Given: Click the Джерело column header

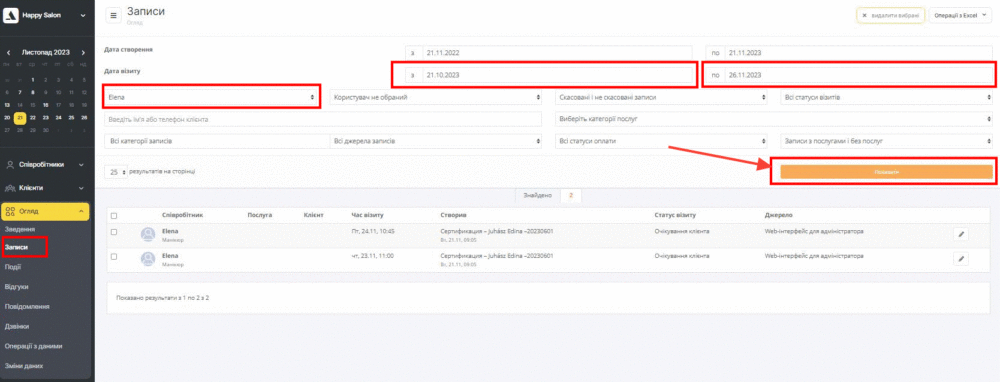Looking at the screenshot, I should pos(779,216).
